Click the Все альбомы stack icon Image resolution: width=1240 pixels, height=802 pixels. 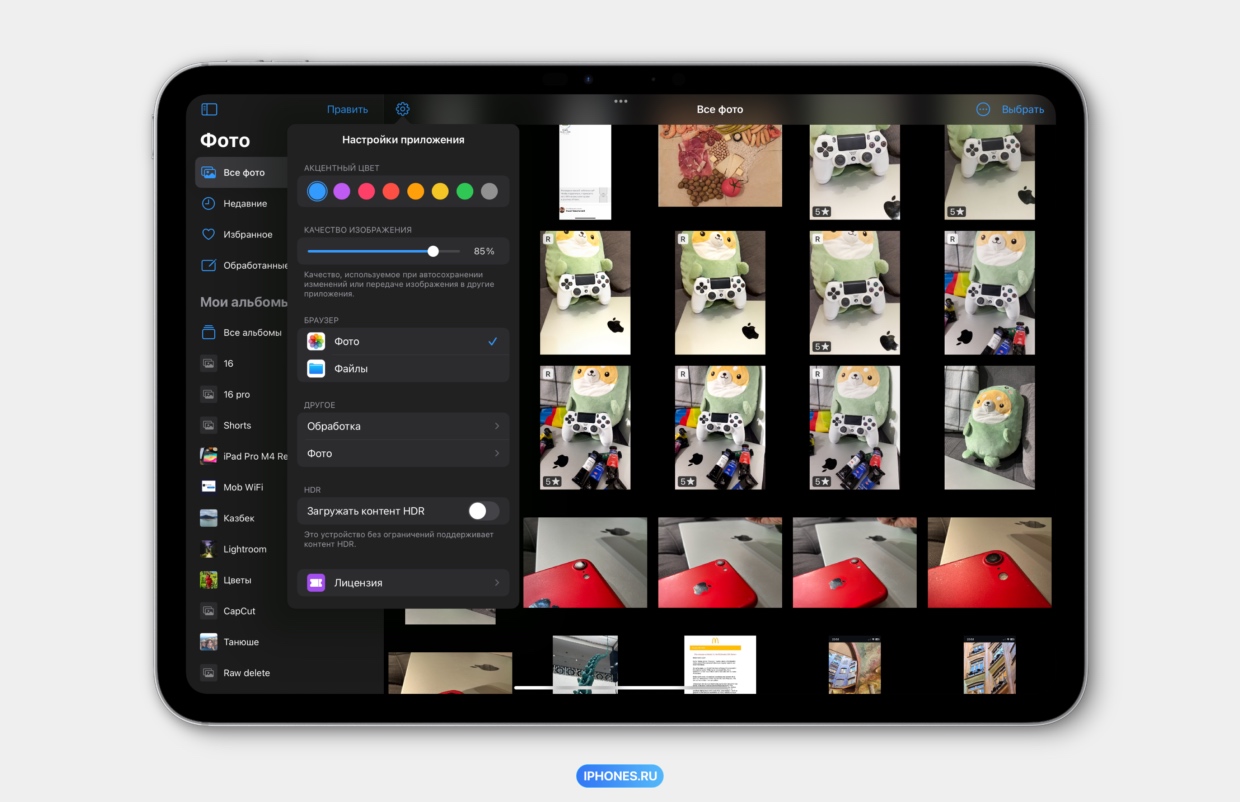coord(208,333)
